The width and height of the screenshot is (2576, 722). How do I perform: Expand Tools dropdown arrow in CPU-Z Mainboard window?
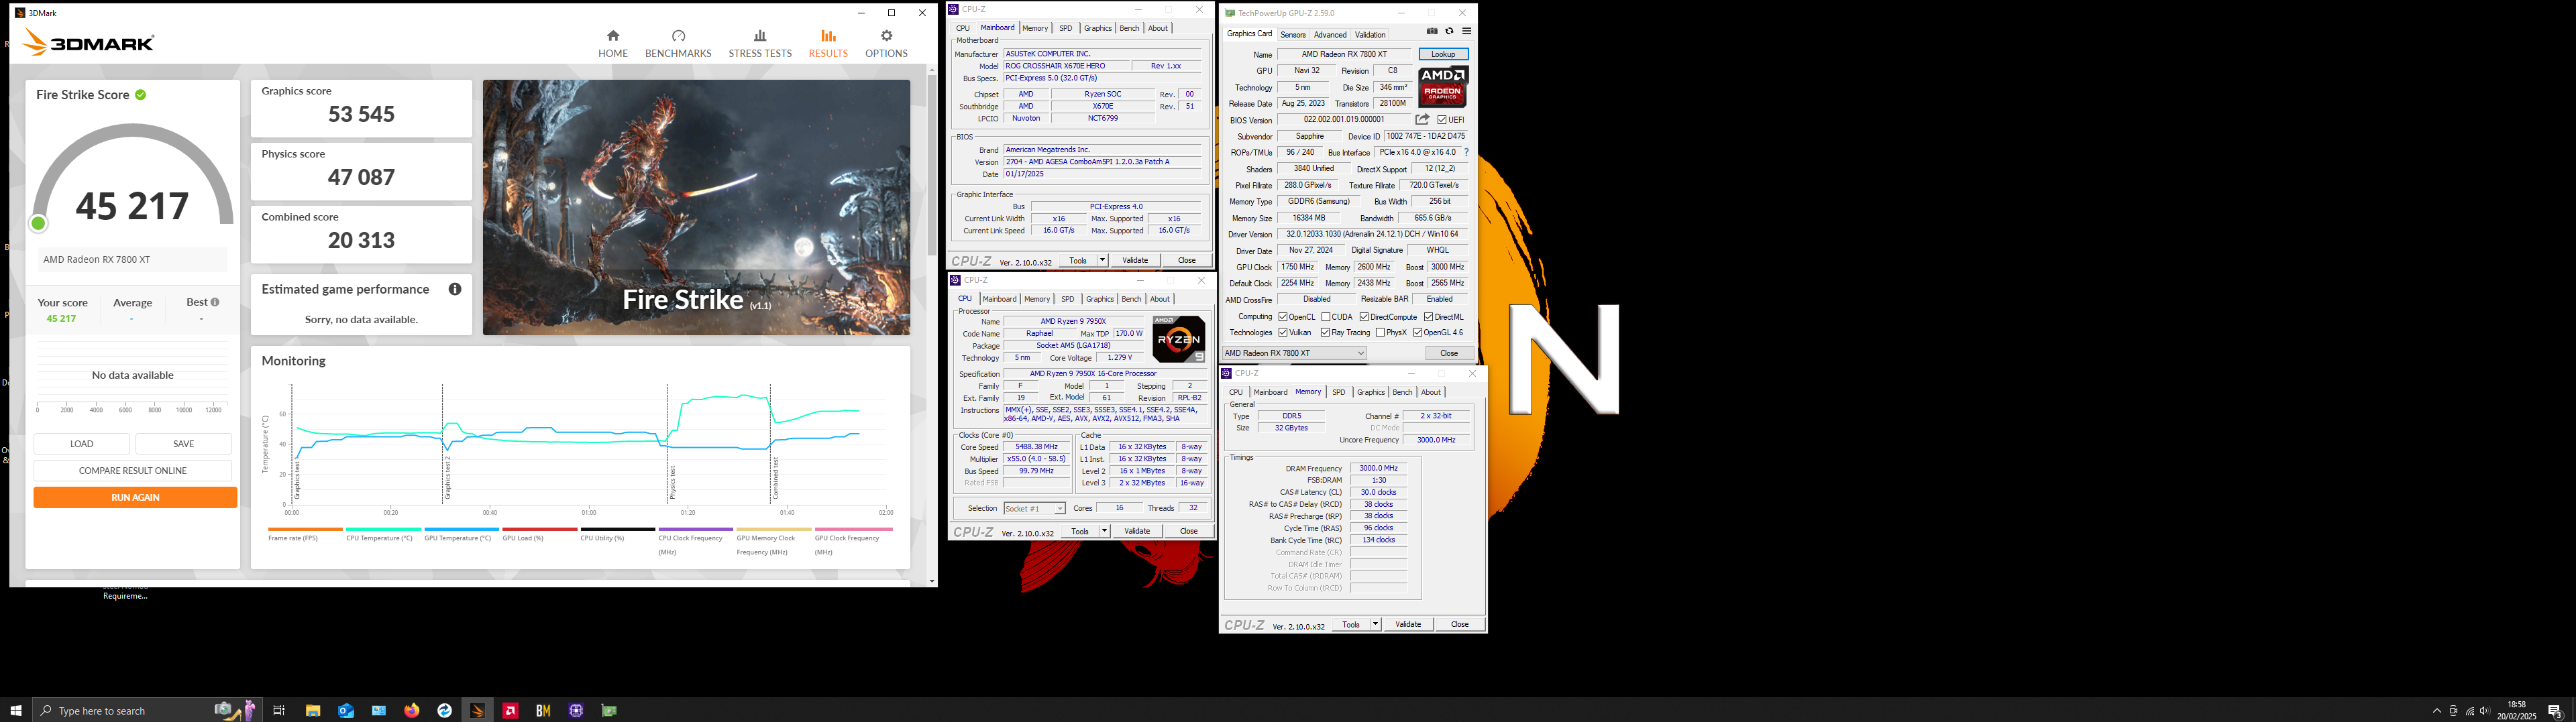pyautogui.click(x=1102, y=260)
